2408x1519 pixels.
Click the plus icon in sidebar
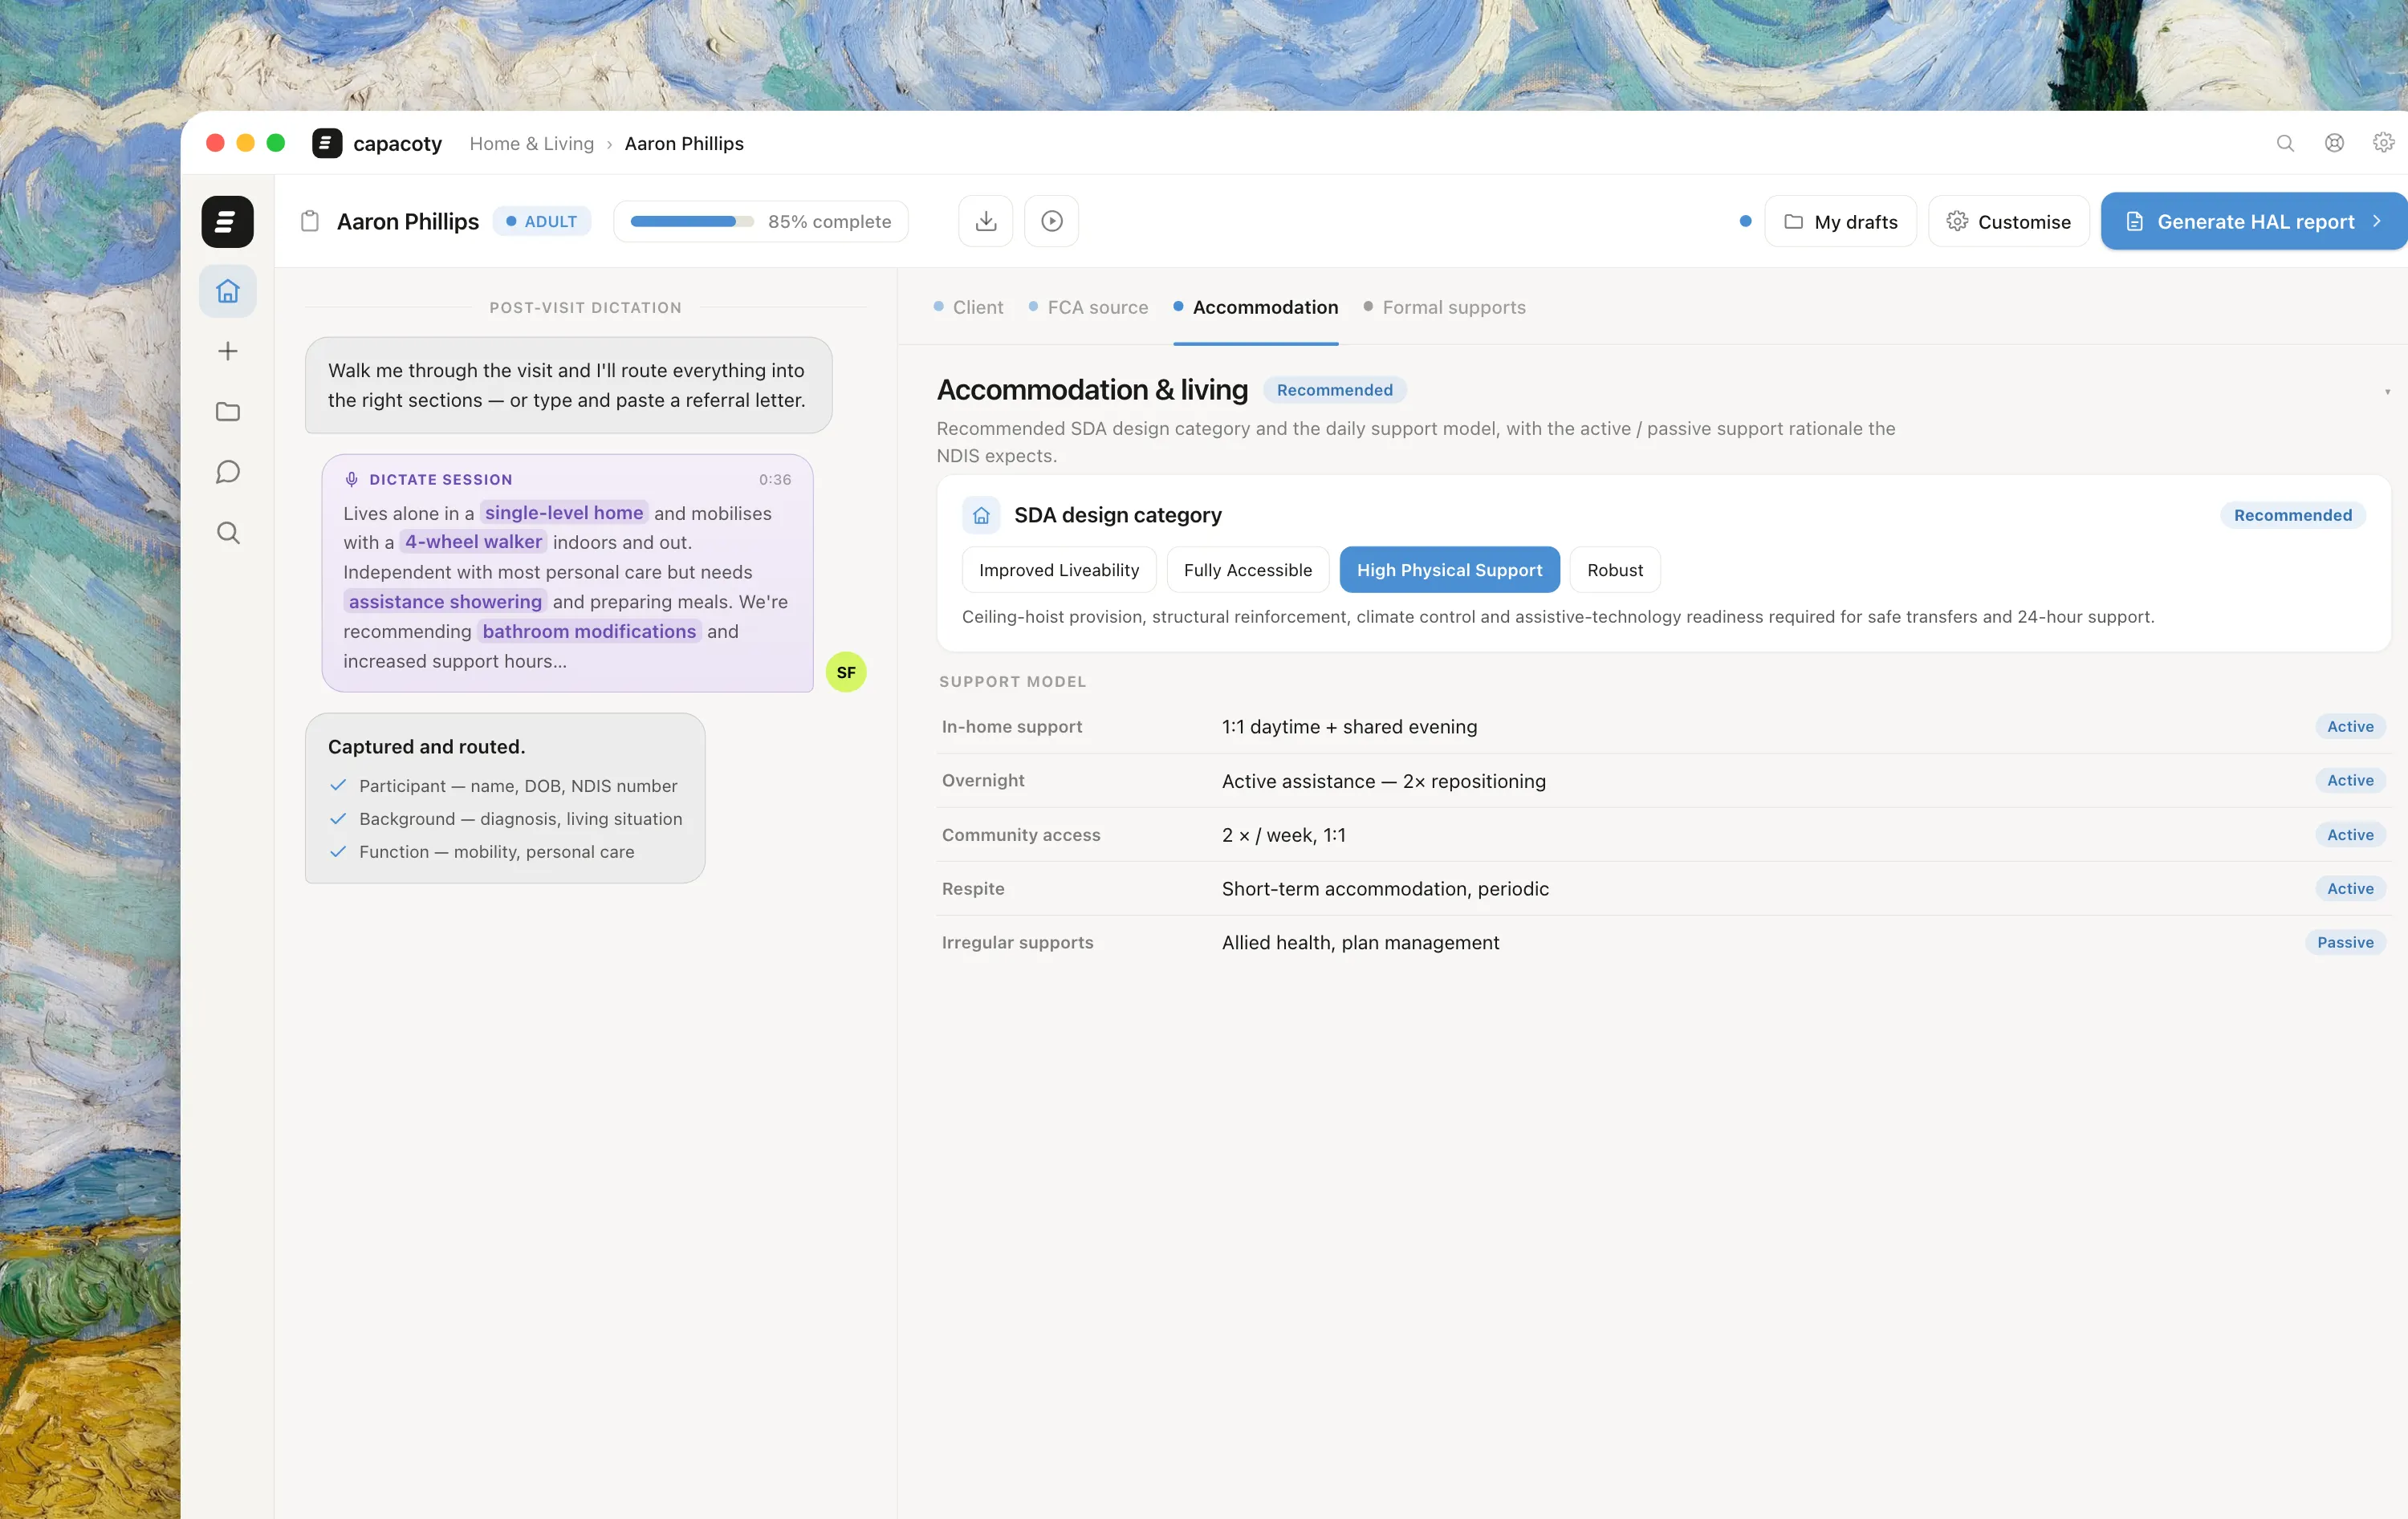pyautogui.click(x=228, y=351)
